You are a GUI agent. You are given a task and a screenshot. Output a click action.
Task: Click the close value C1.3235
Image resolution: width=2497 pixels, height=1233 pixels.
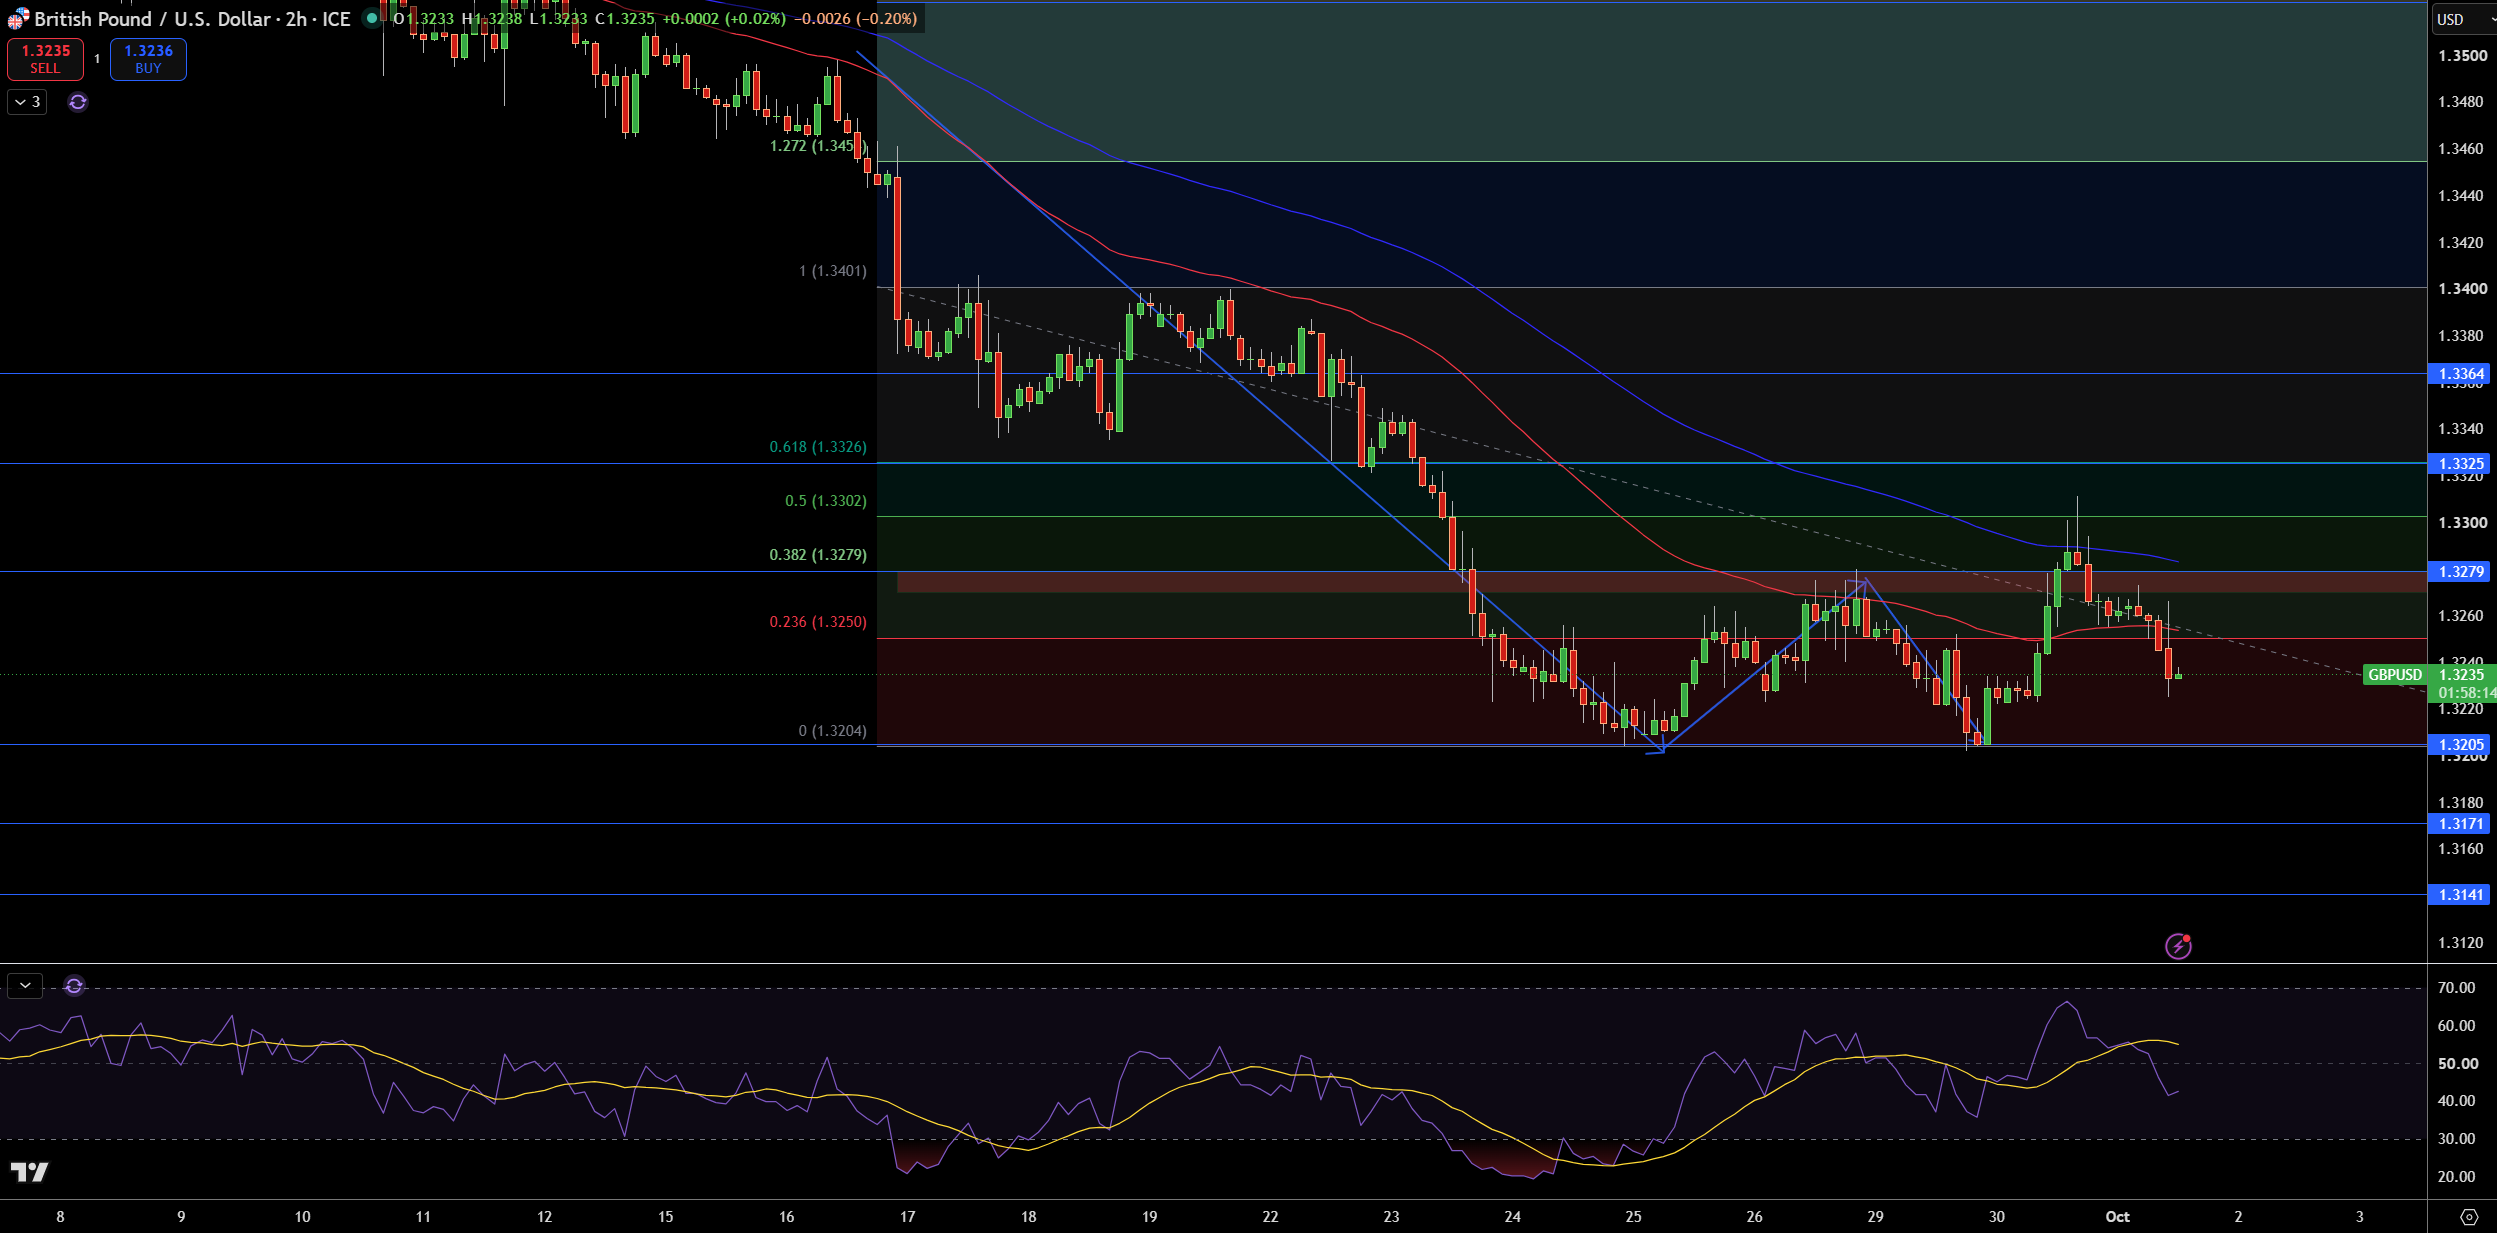[625, 19]
